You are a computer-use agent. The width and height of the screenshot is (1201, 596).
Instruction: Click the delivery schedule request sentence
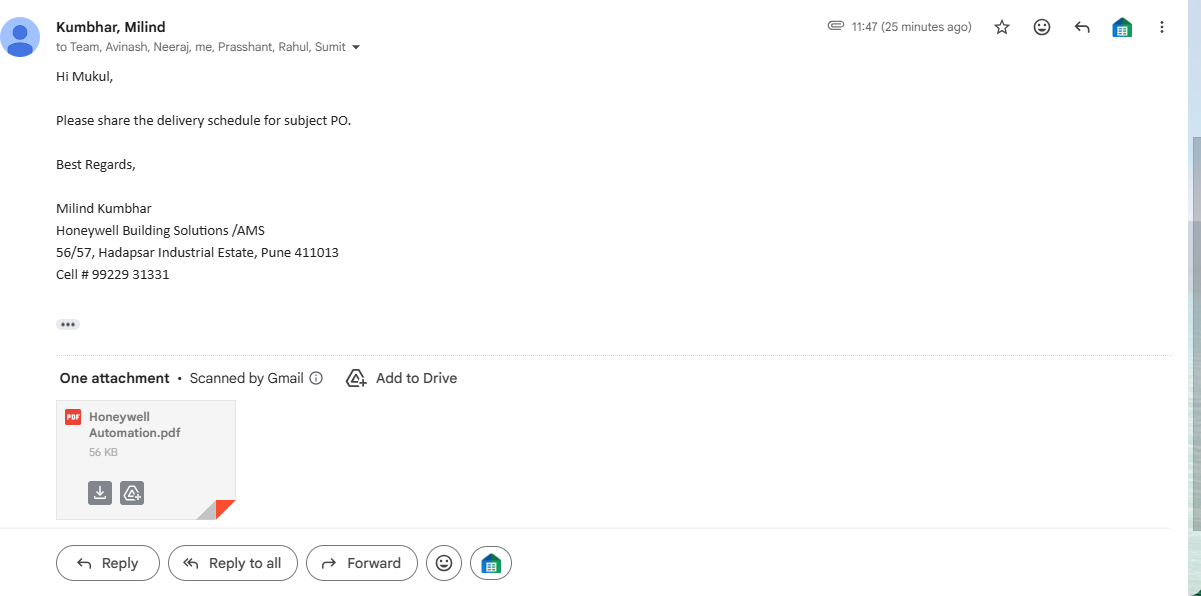coord(204,120)
